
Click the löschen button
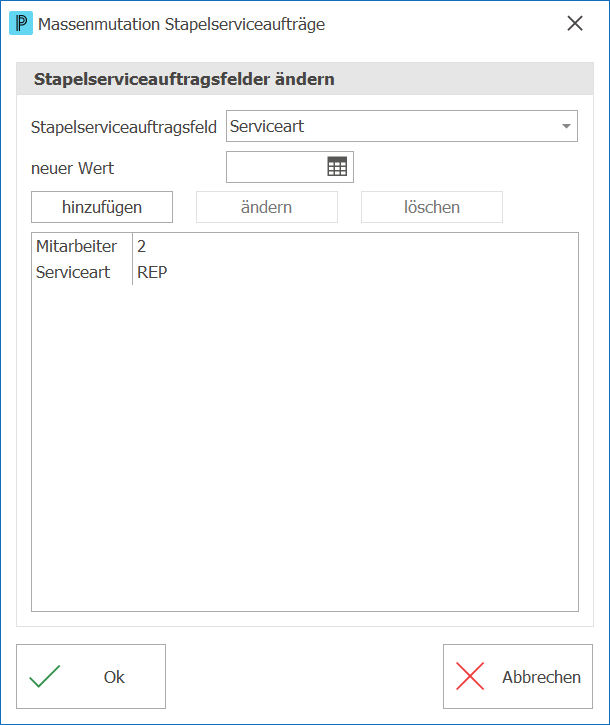tap(432, 207)
